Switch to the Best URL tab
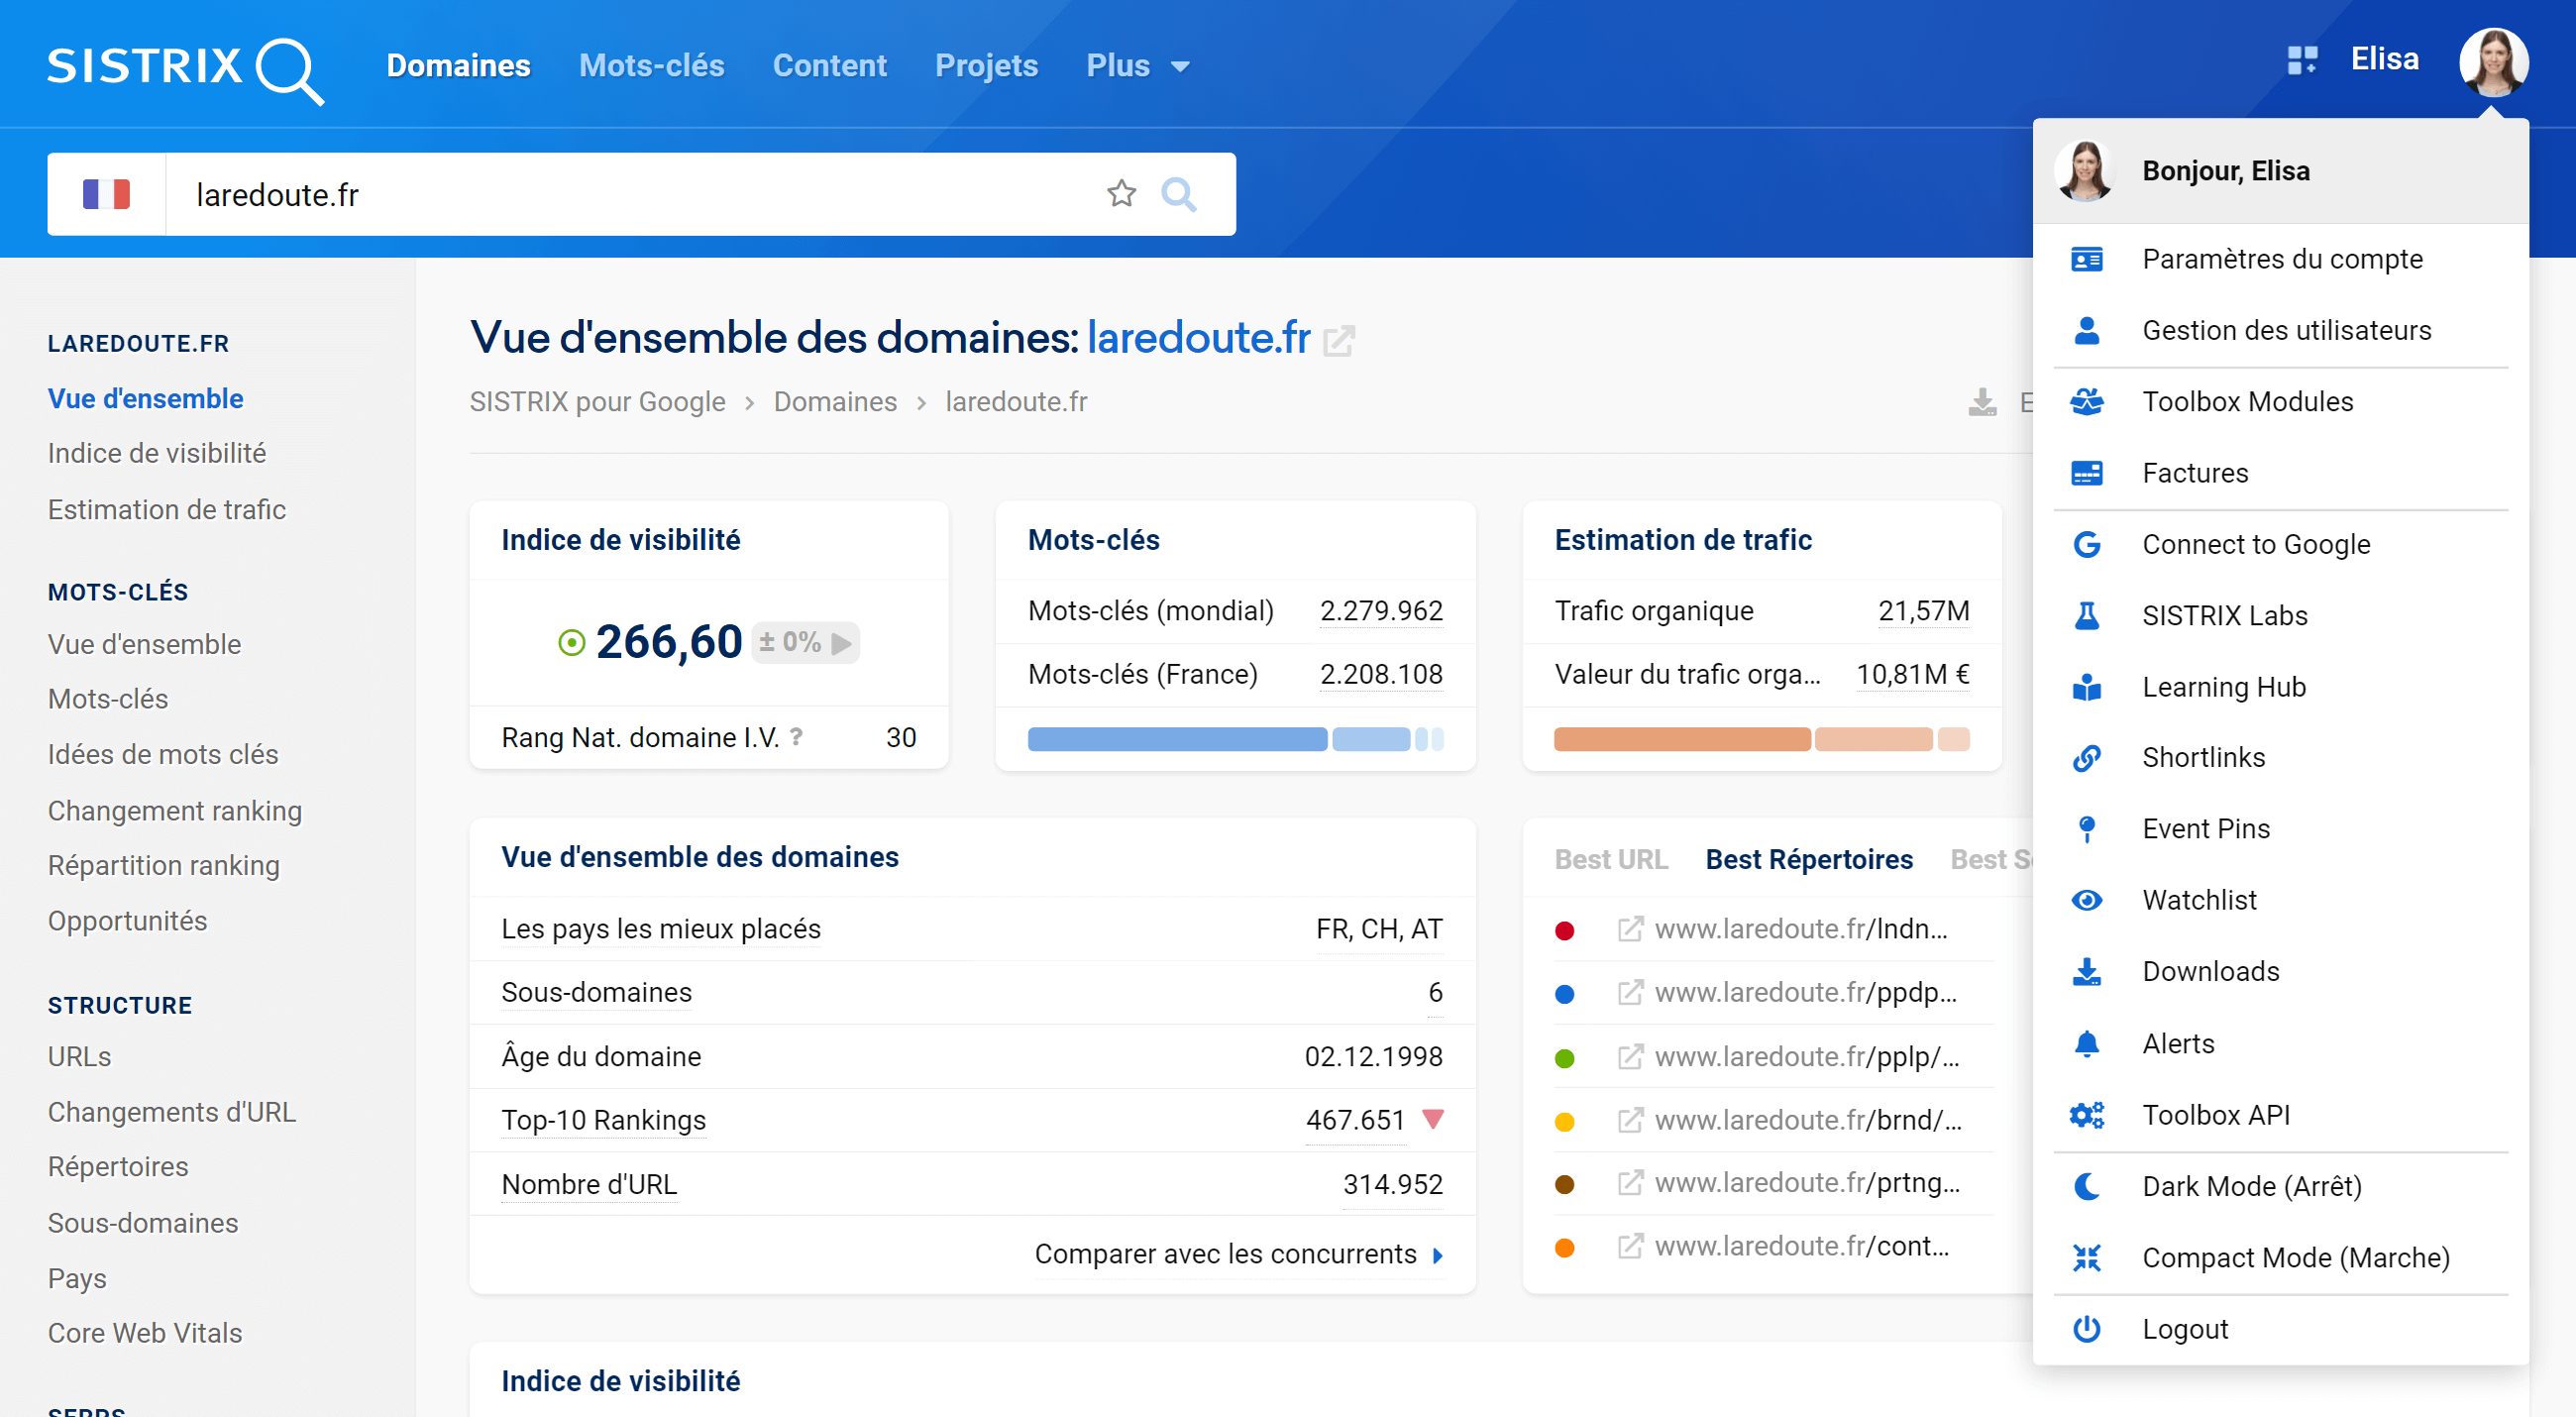The height and width of the screenshot is (1417, 2576). point(1610,859)
